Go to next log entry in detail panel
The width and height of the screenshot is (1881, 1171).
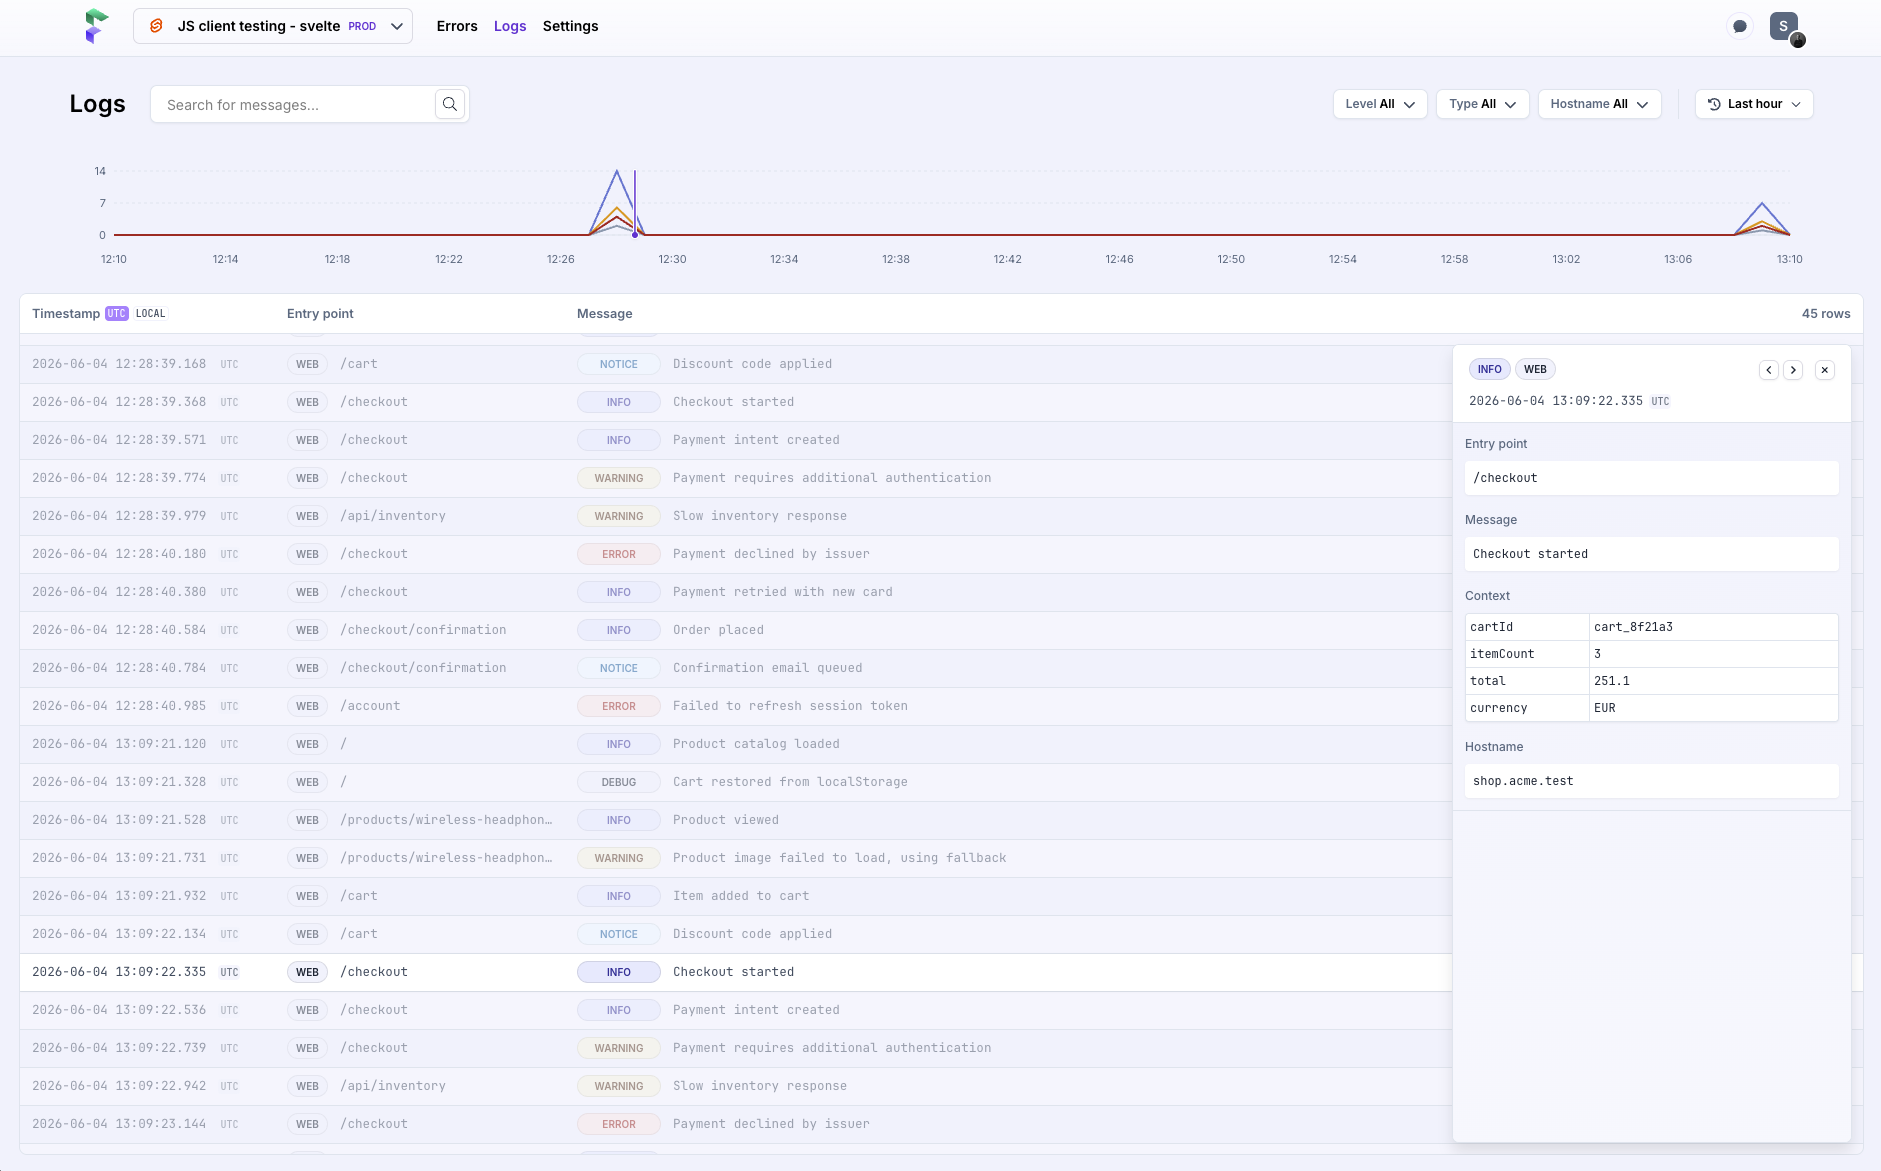[1794, 370]
